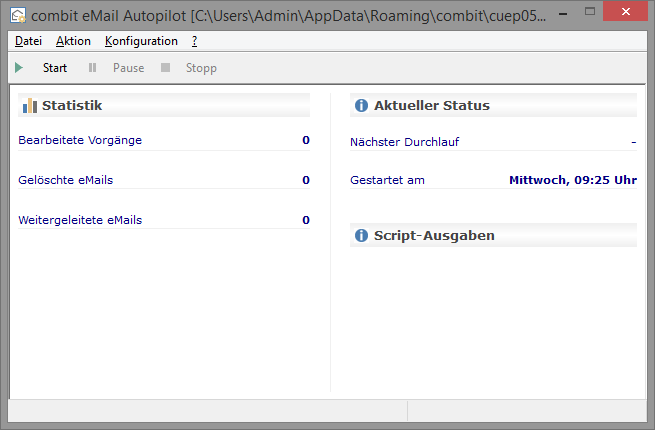Open the question mark help menu
The width and height of the screenshot is (655, 430).
coord(195,41)
